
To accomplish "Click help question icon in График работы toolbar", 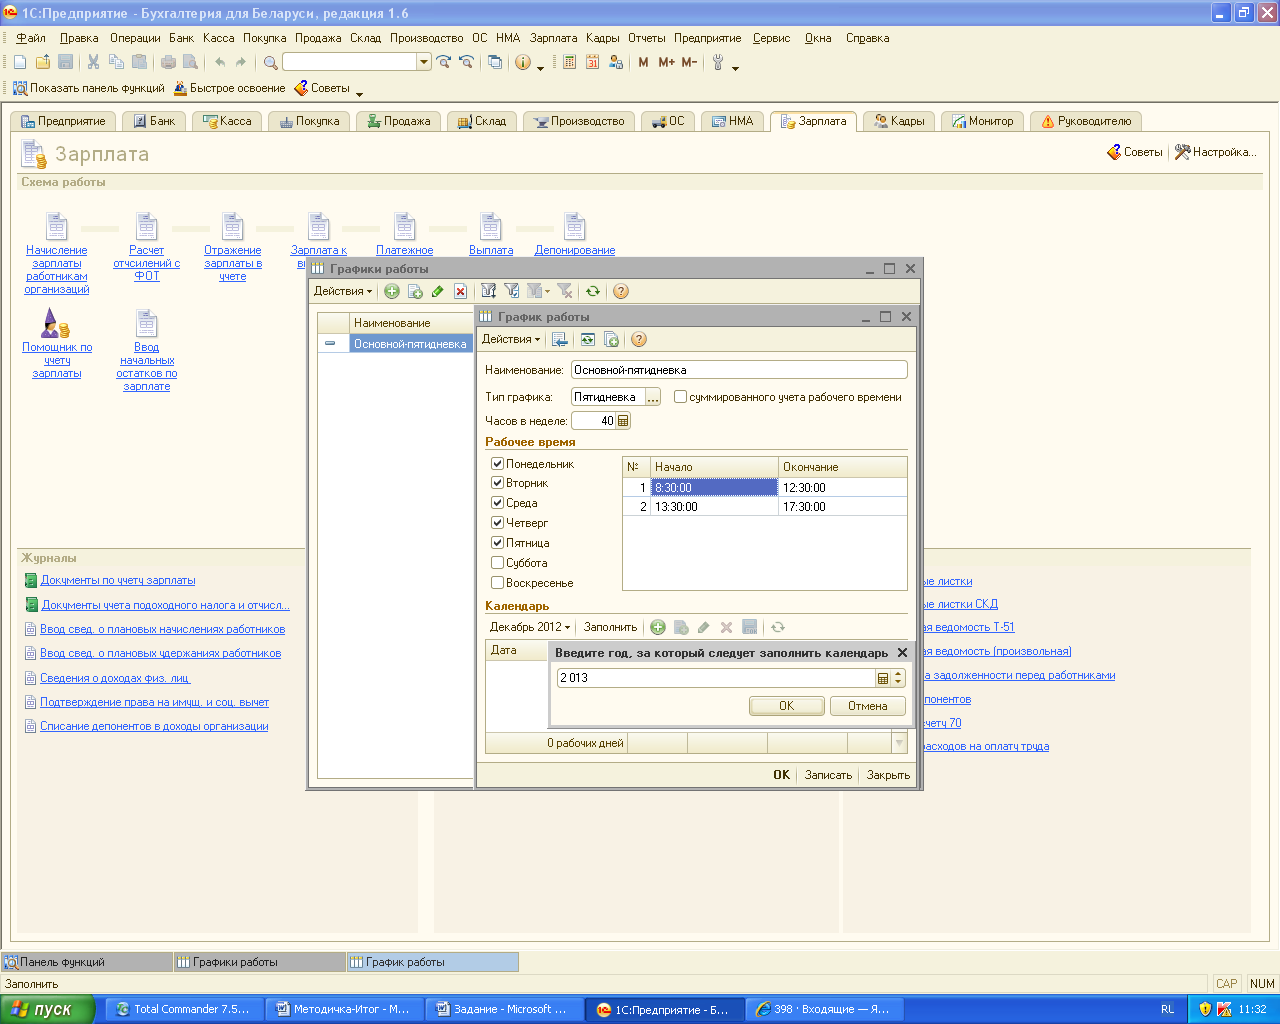I will click(639, 339).
